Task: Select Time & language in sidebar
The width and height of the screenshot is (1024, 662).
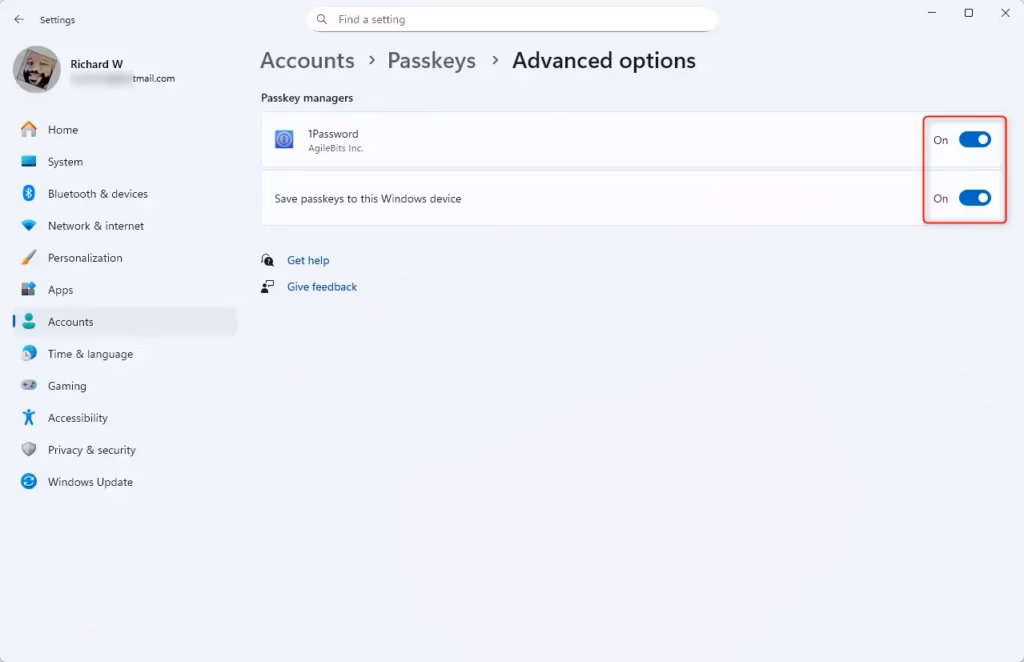Action: (x=90, y=354)
